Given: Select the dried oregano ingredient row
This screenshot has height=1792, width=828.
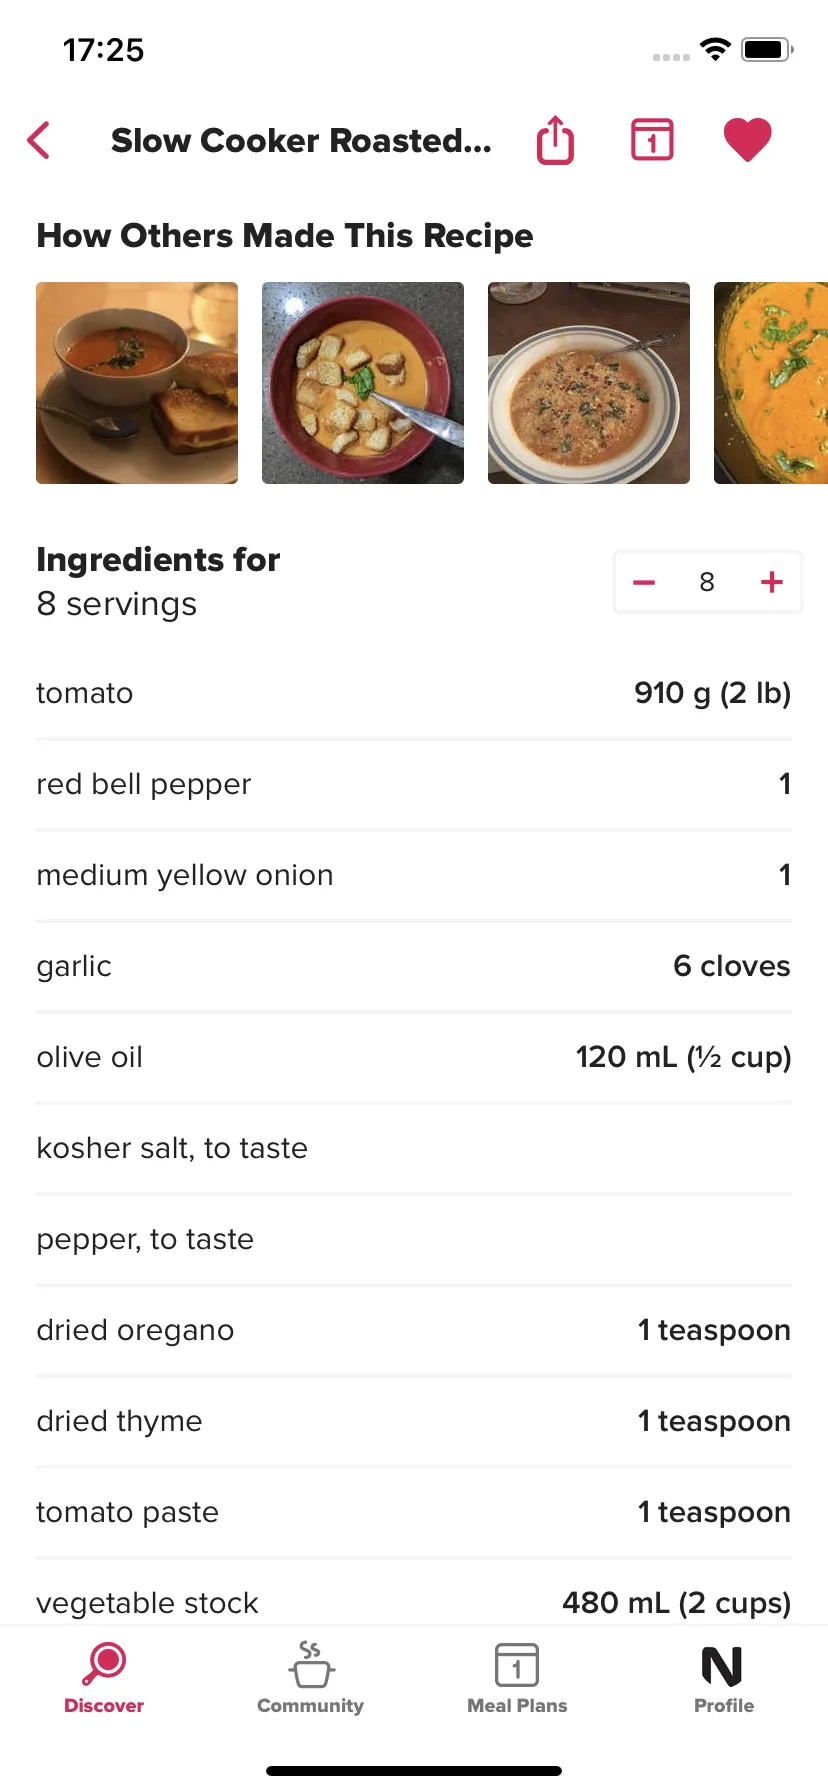Looking at the screenshot, I should point(414,1330).
